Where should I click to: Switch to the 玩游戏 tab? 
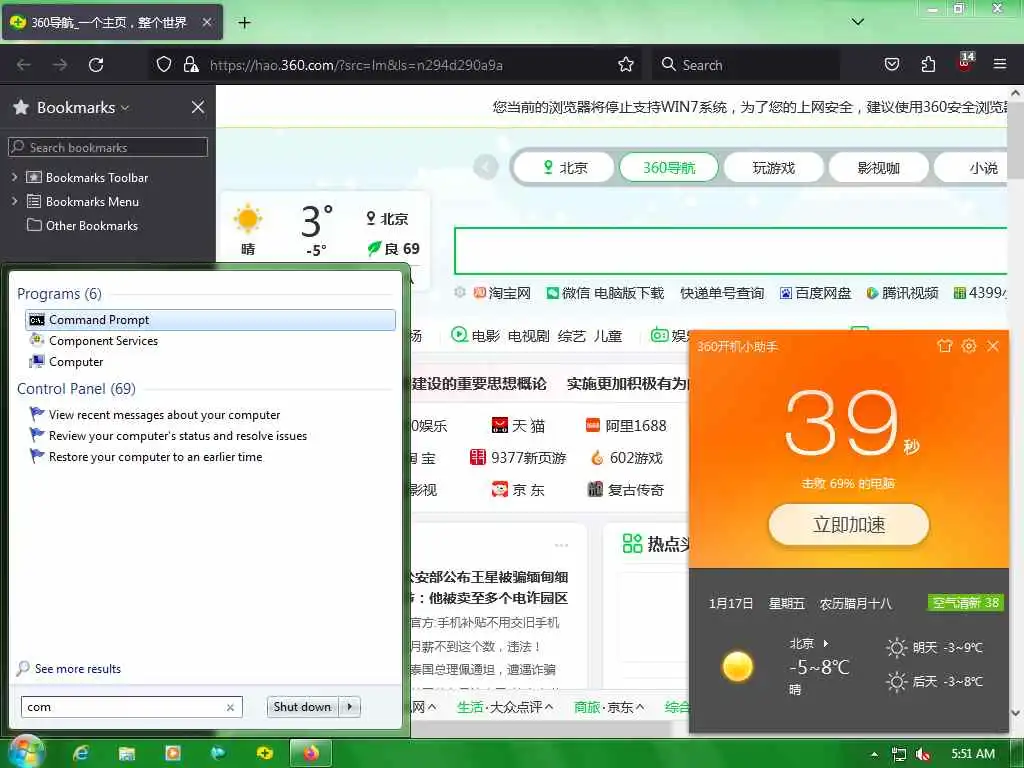tap(773, 167)
